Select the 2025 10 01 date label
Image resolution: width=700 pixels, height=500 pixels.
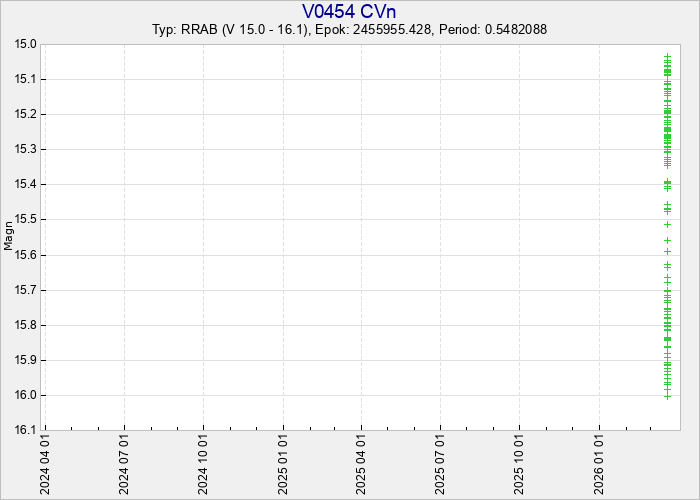click(x=519, y=464)
